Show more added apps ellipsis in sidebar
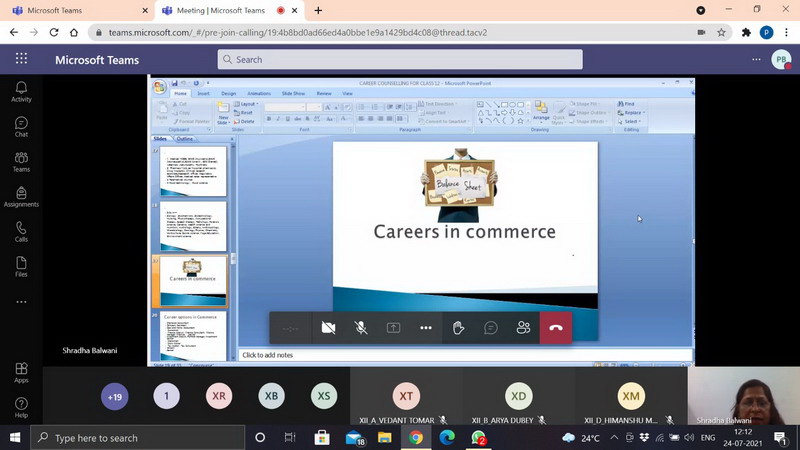 (x=21, y=302)
